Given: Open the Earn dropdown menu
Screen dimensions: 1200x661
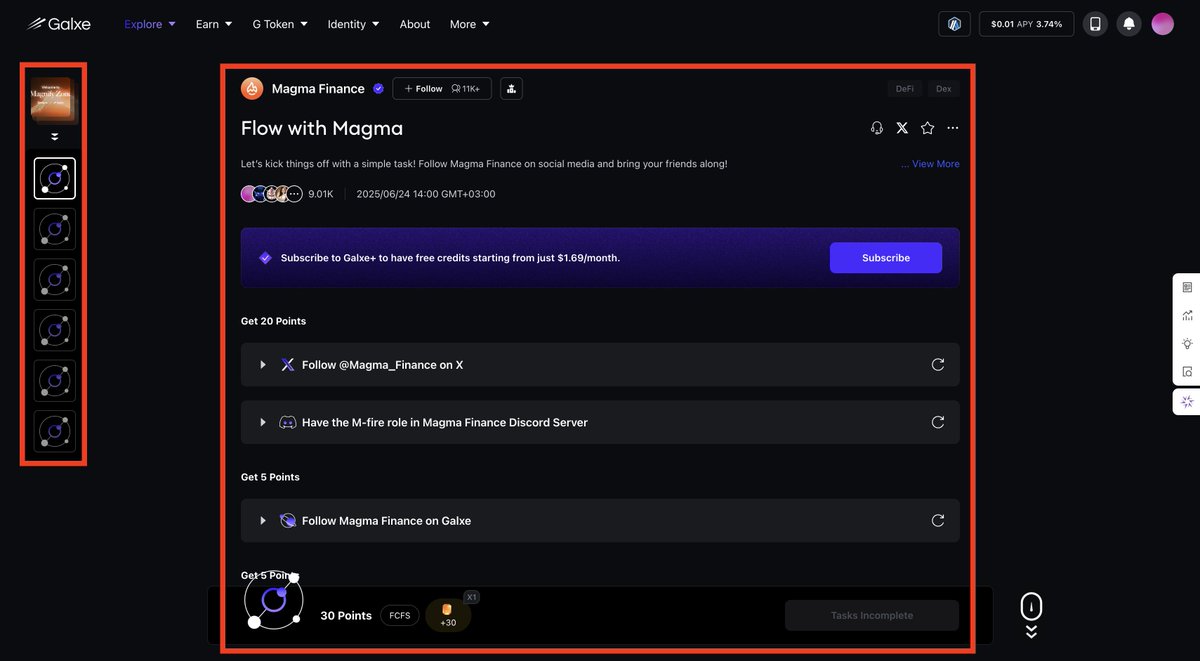Looking at the screenshot, I should [x=214, y=24].
